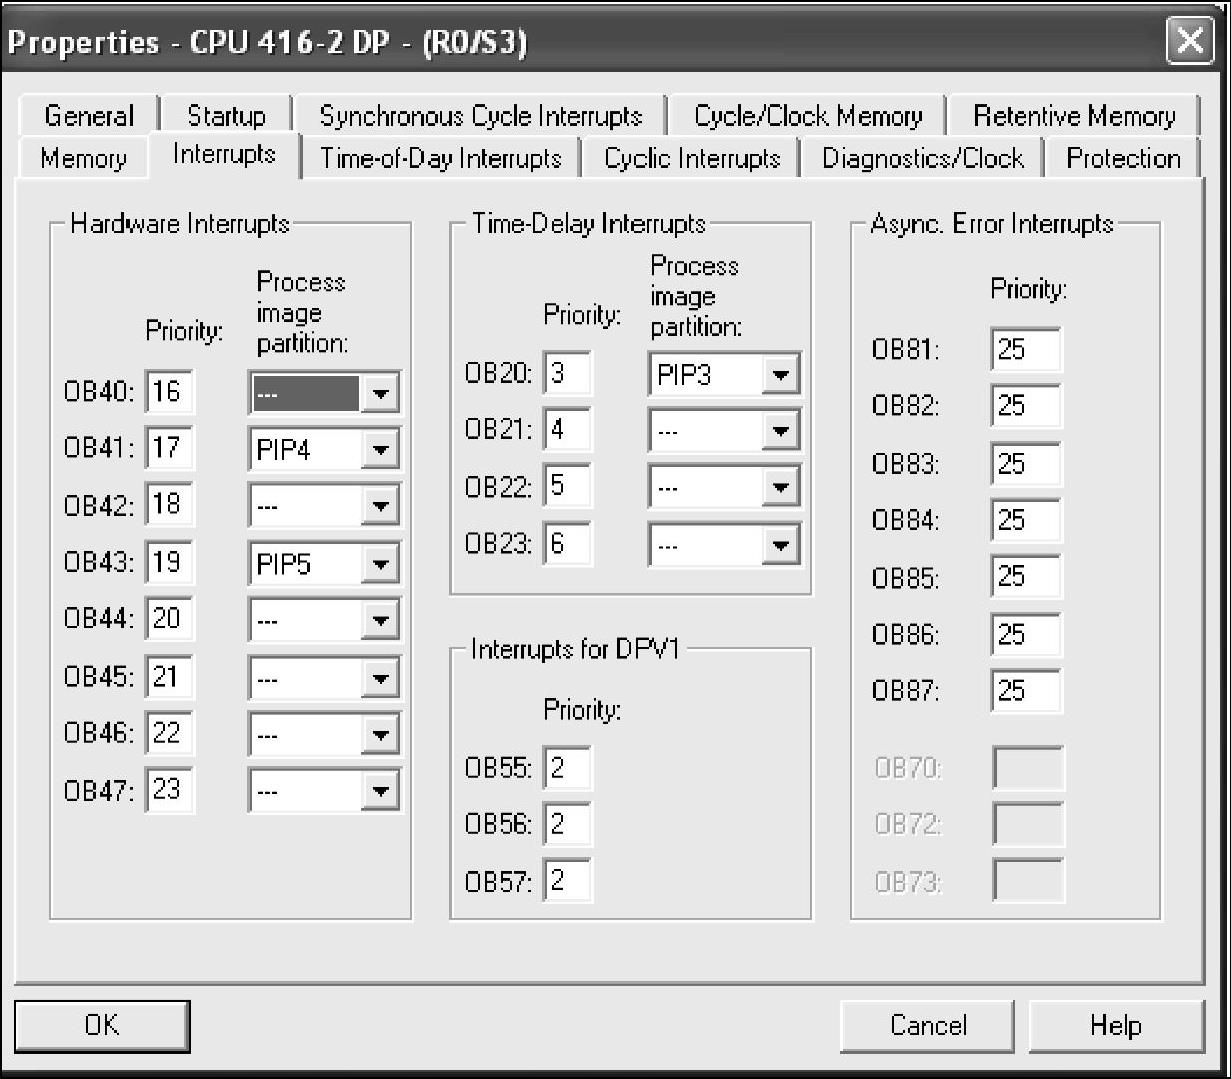1231x1079 pixels.
Task: Open the OB43 PIP5 partition dropdown
Action: tap(379, 565)
